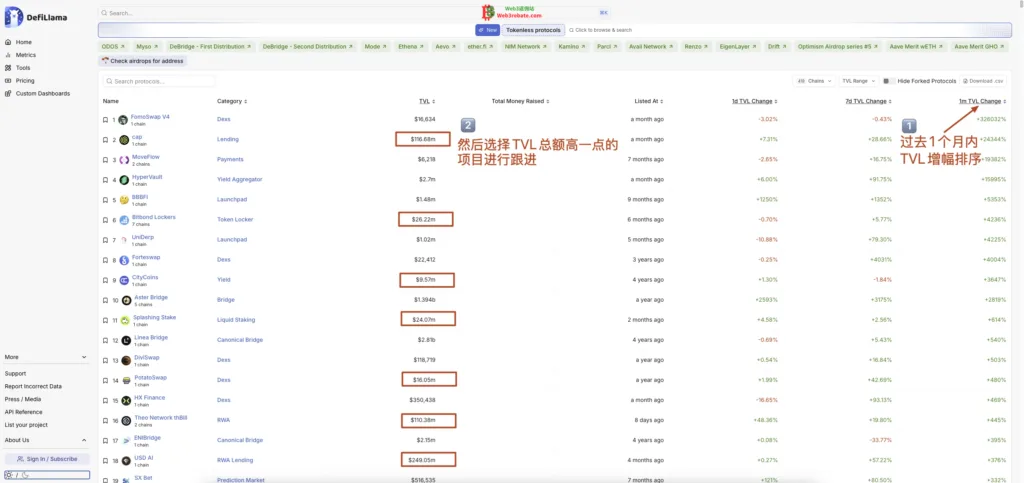1024x483 pixels.
Task: Open Tools in the sidebar
Action: [23, 68]
